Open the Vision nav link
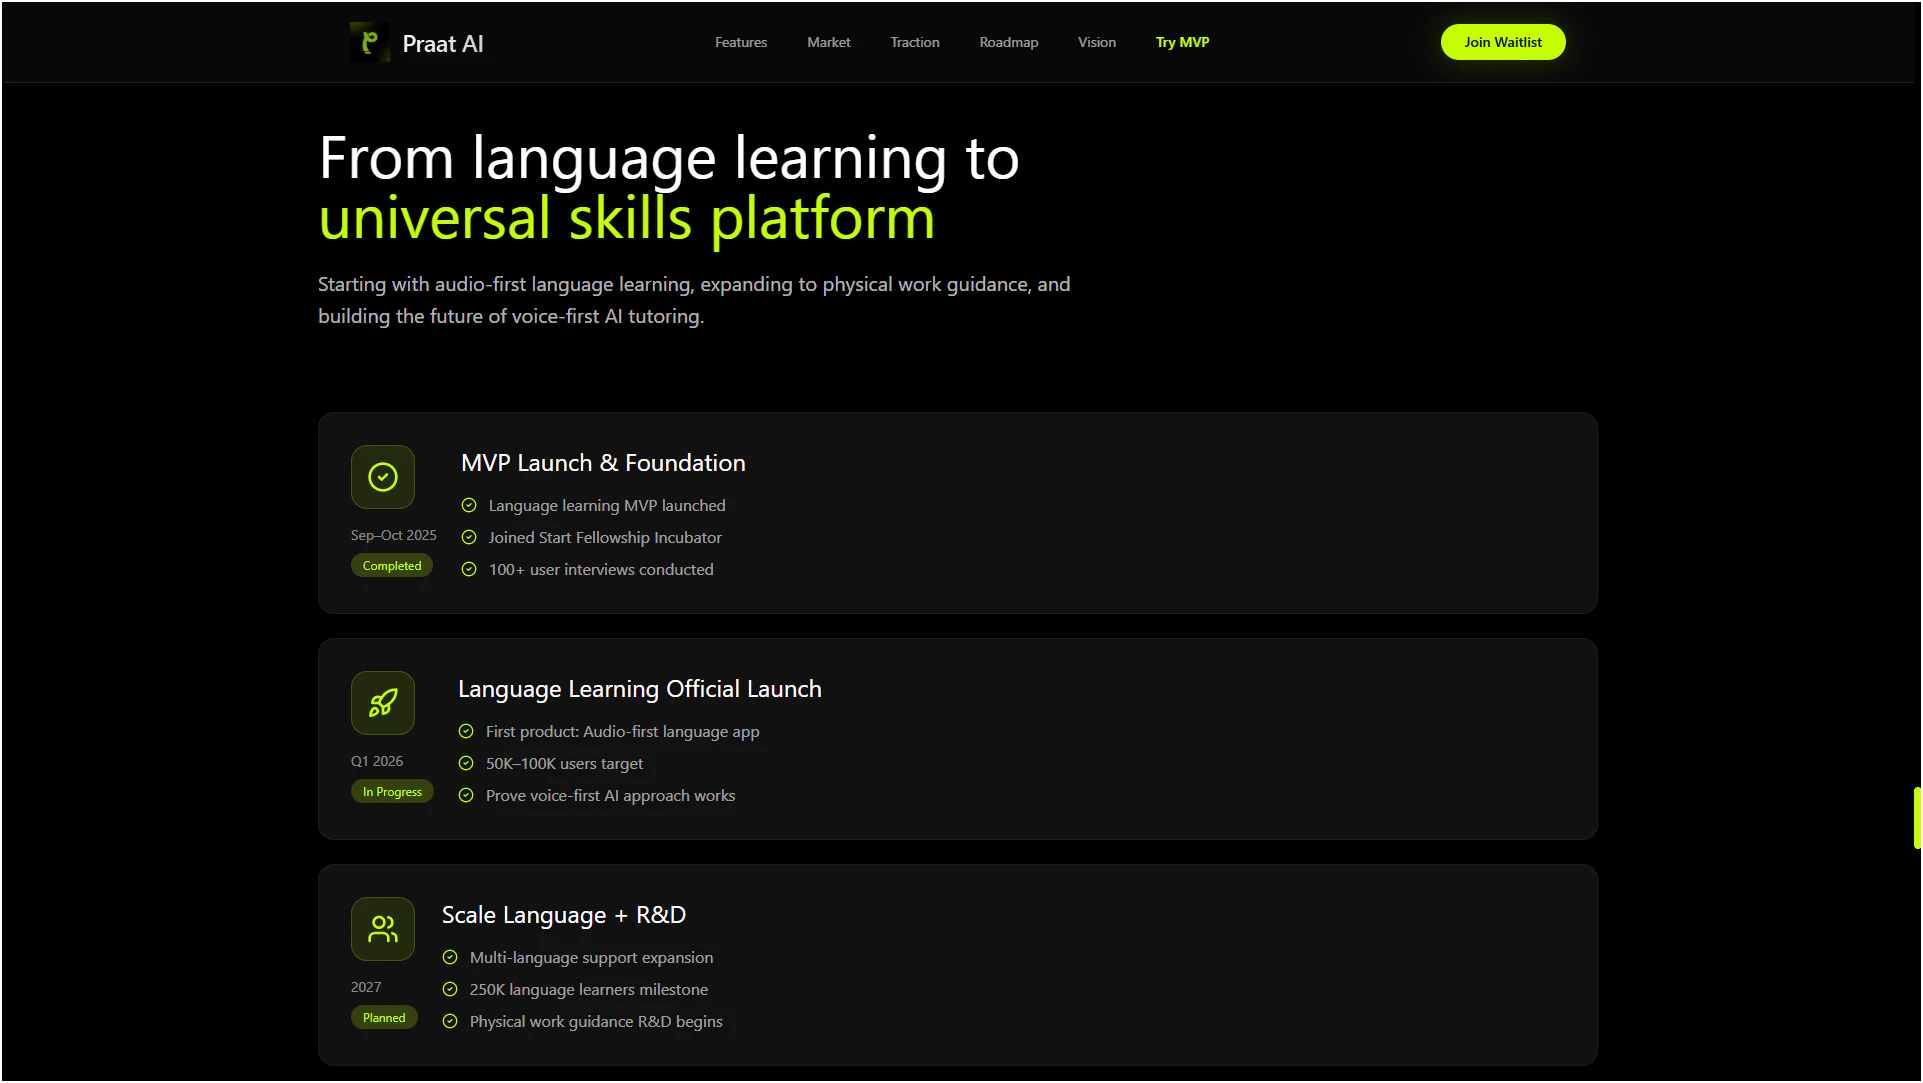Viewport: 1923px width, 1083px height. tap(1096, 42)
